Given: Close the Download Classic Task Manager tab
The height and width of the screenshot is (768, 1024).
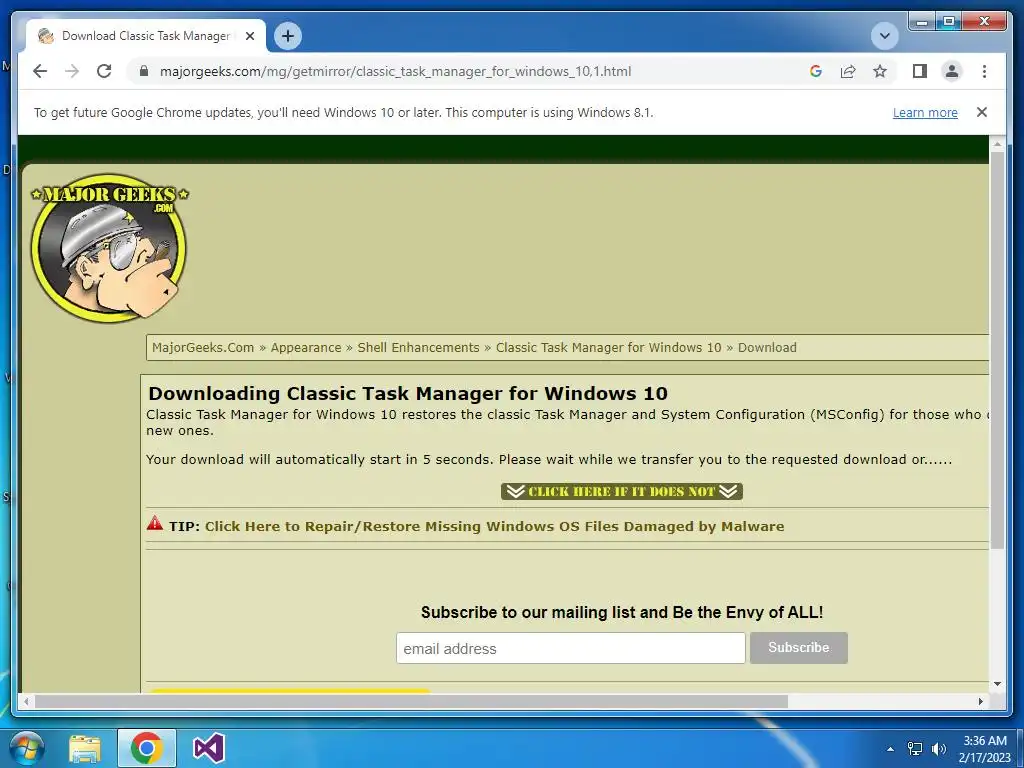Looking at the screenshot, I should click(249, 36).
